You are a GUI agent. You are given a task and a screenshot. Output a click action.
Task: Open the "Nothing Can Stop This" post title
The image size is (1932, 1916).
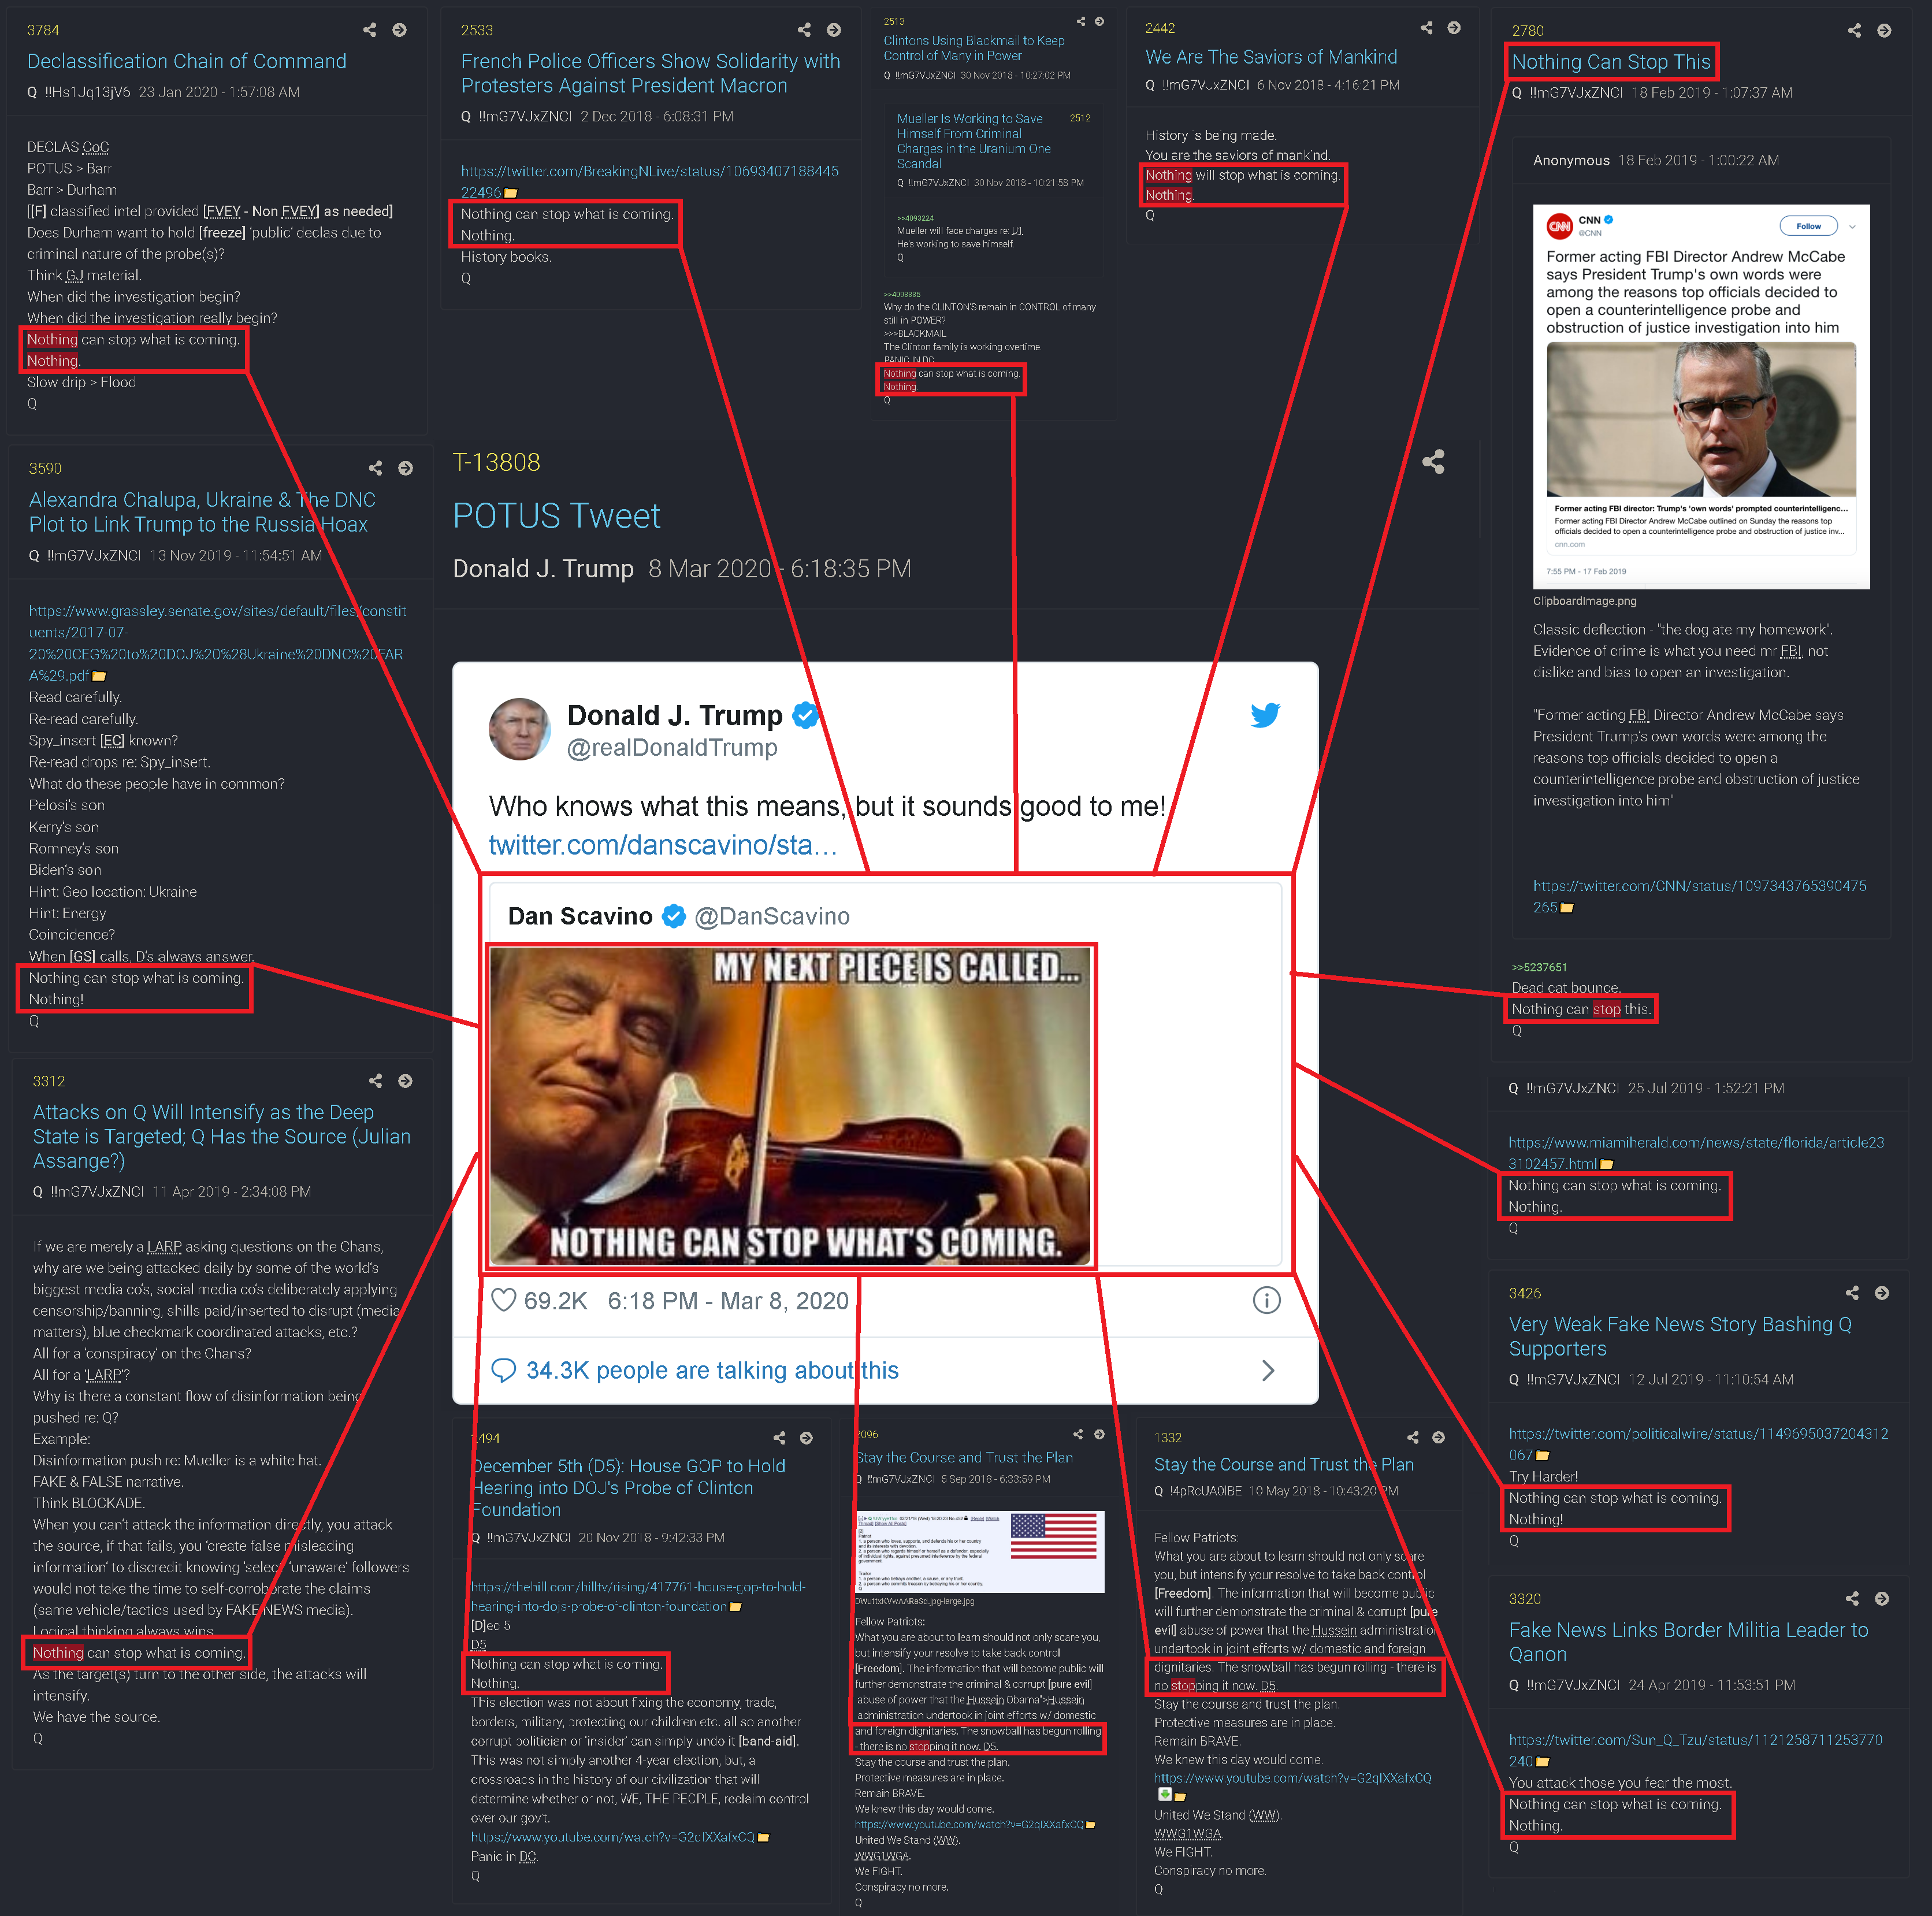tap(1611, 62)
